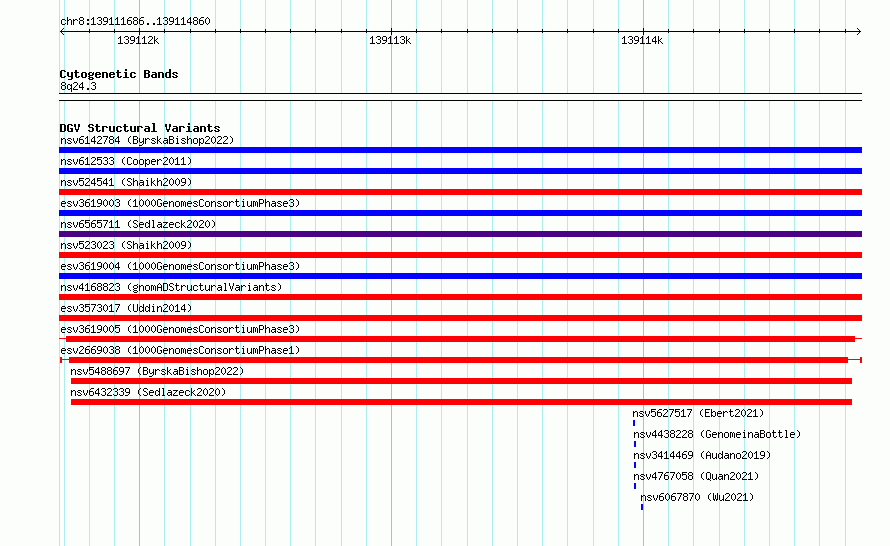Screen dimensions: 890x546
Task: Open the nsv3414469 (Audano2019) label
Action: pos(702,455)
